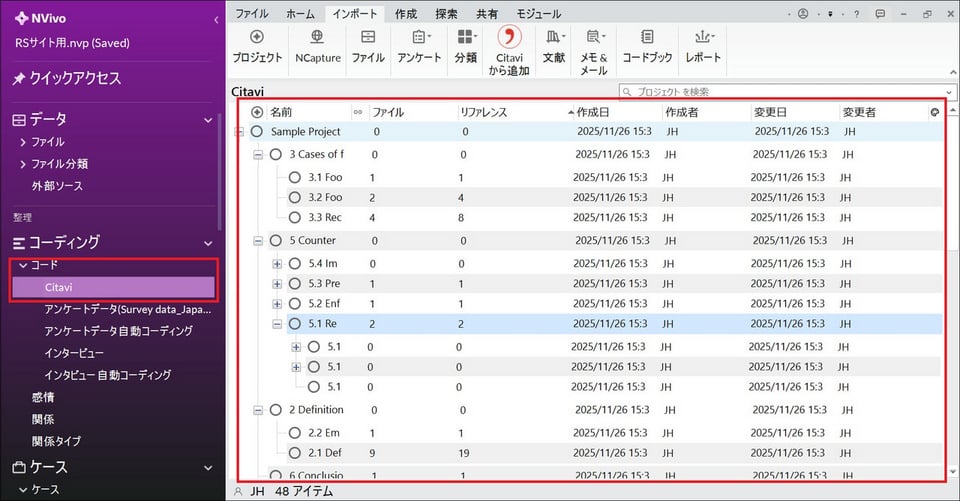Click the 変更者 column header
The width and height of the screenshot is (960, 501).
pos(859,112)
